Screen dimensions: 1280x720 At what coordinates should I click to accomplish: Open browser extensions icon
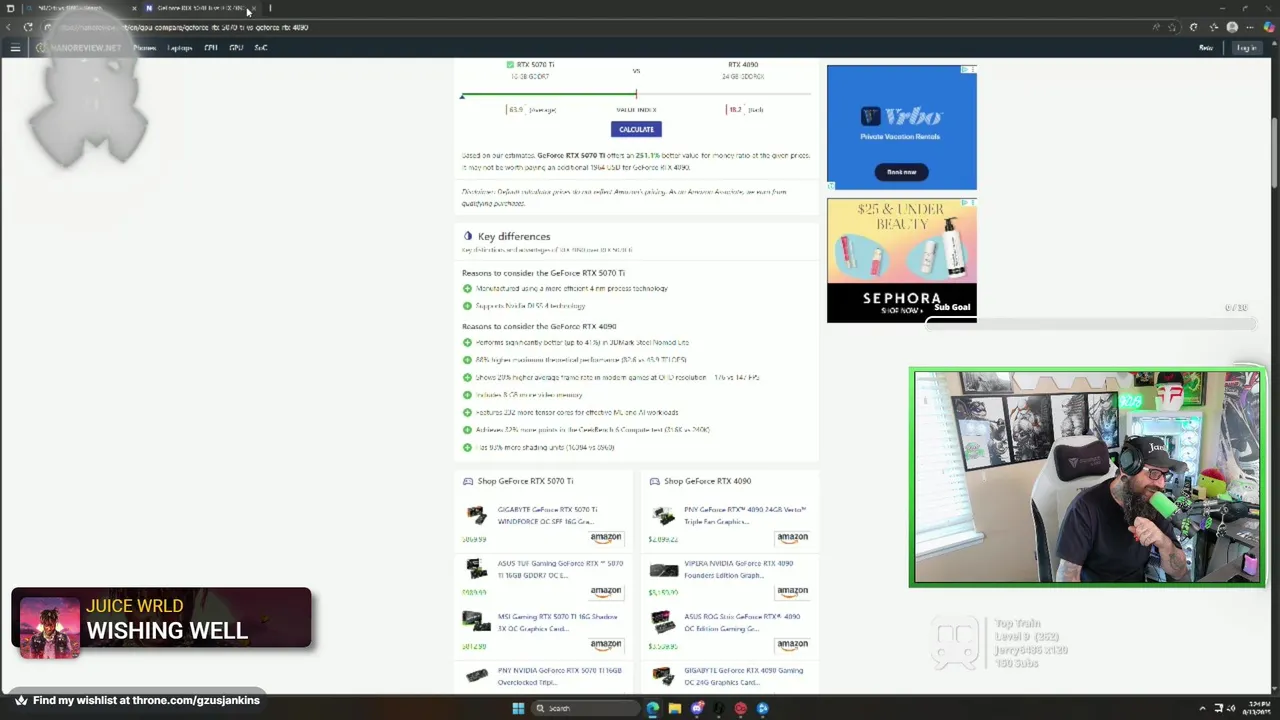coord(1193,27)
